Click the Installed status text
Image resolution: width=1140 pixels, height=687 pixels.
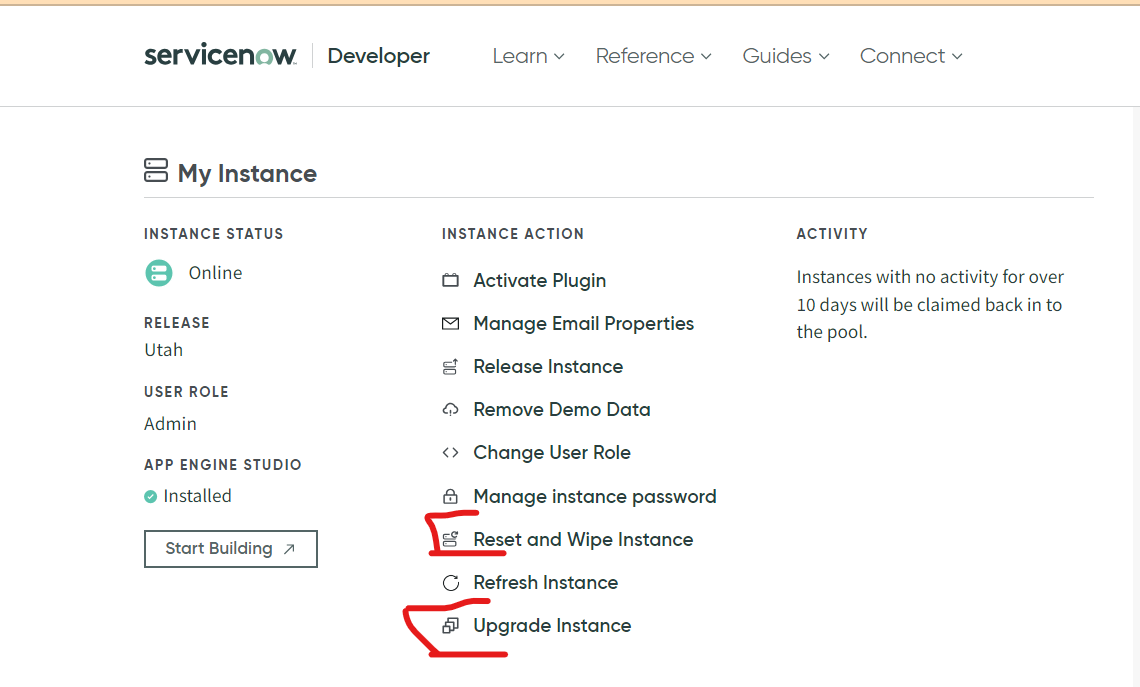(197, 496)
